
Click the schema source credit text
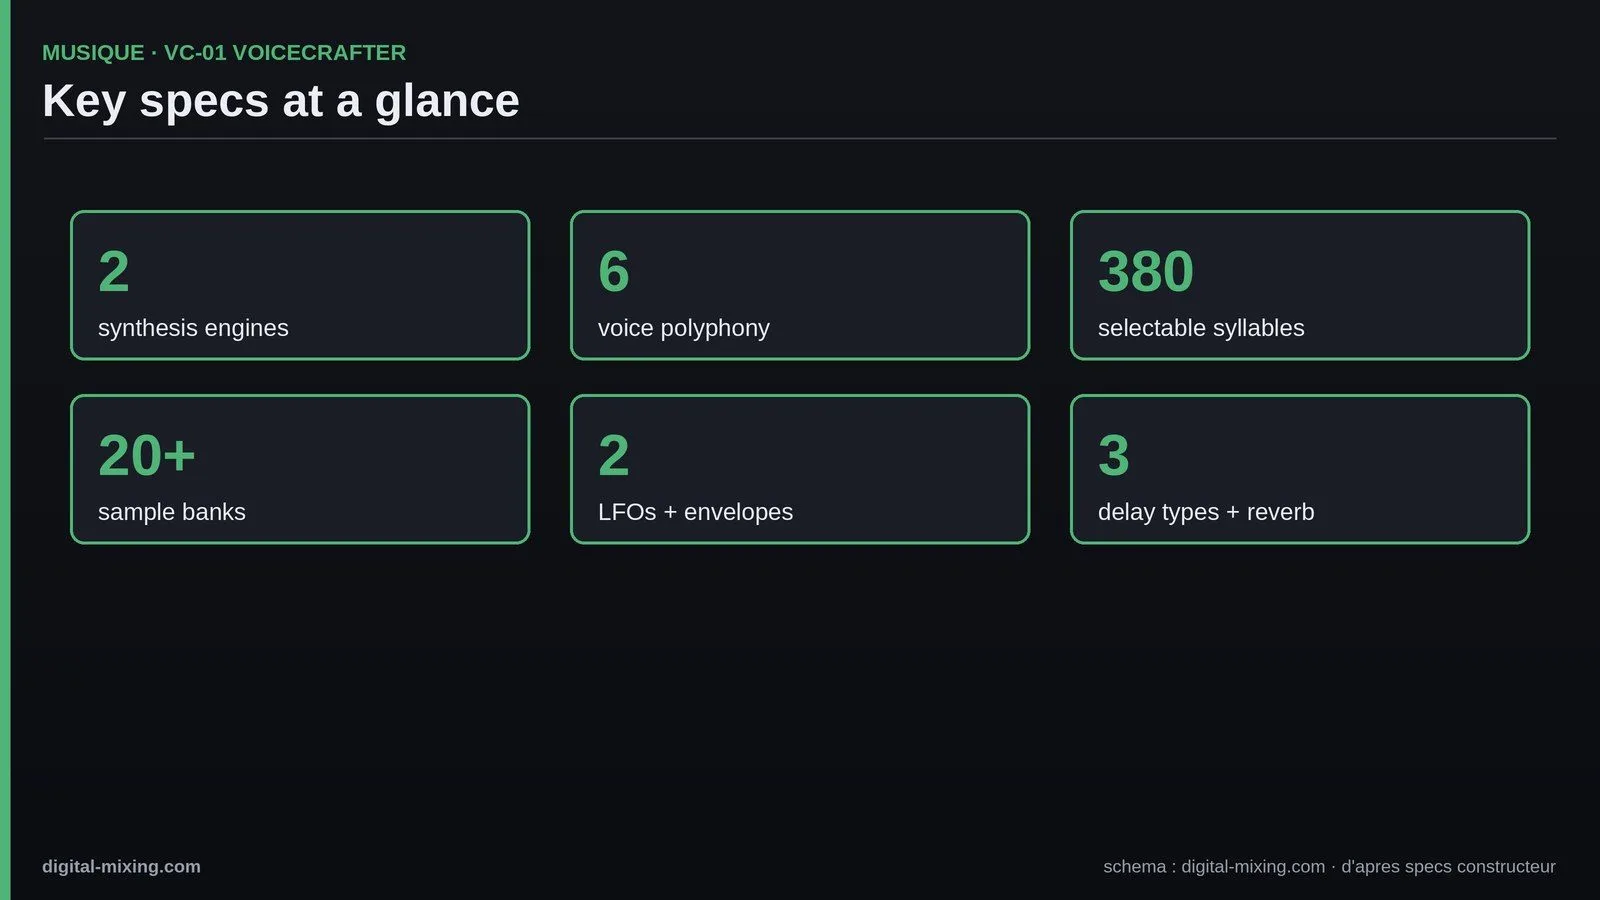tap(1329, 867)
